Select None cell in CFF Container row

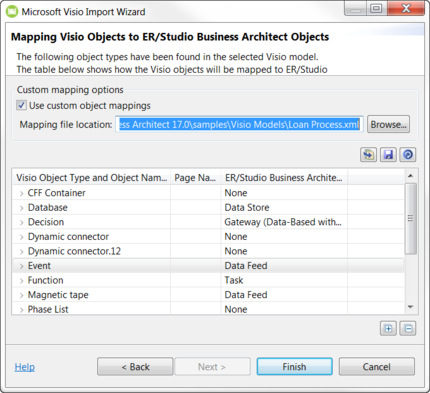pos(284,193)
